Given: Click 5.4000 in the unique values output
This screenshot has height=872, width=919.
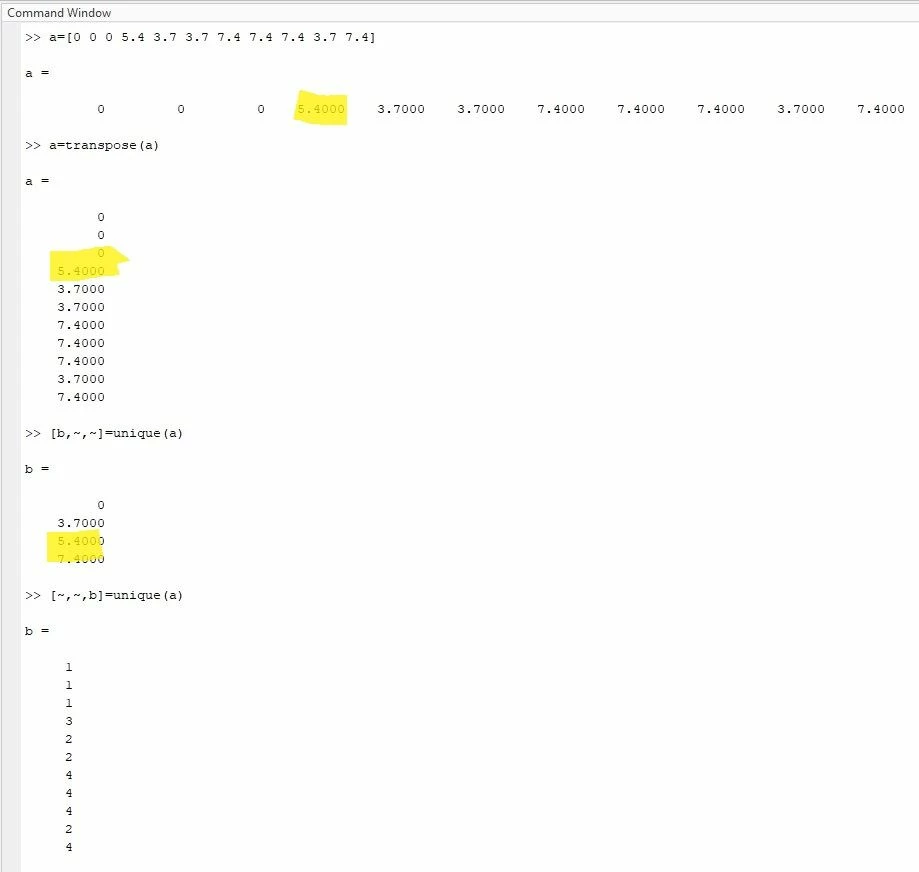Looking at the screenshot, I should pos(81,541).
